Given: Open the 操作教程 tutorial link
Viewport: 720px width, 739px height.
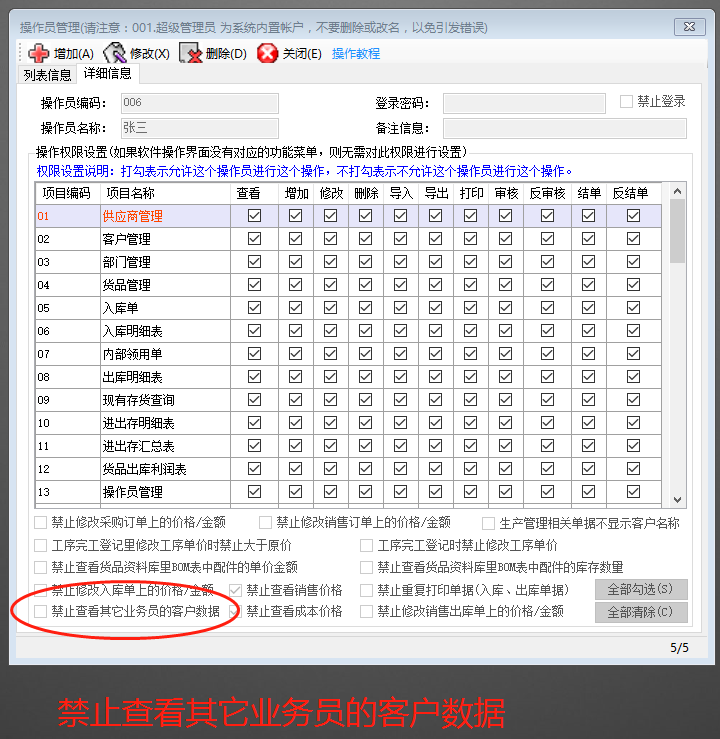Looking at the screenshot, I should (x=356, y=54).
